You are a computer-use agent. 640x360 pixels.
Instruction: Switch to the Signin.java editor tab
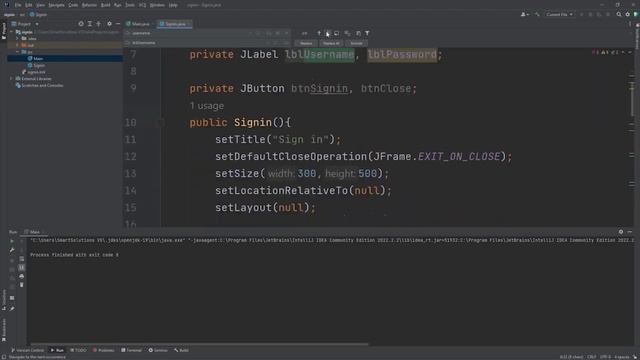click(x=175, y=24)
